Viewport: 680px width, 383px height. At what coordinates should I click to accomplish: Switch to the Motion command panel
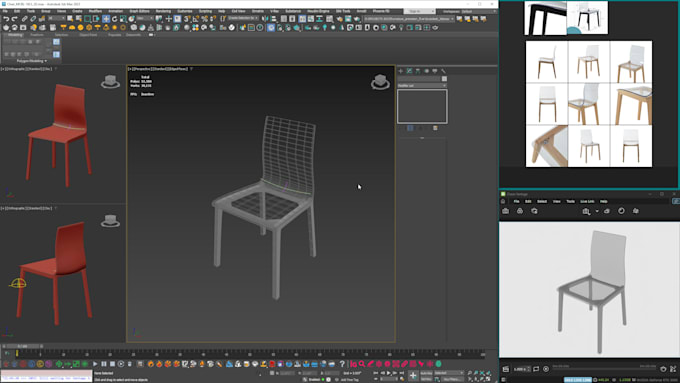pos(426,71)
